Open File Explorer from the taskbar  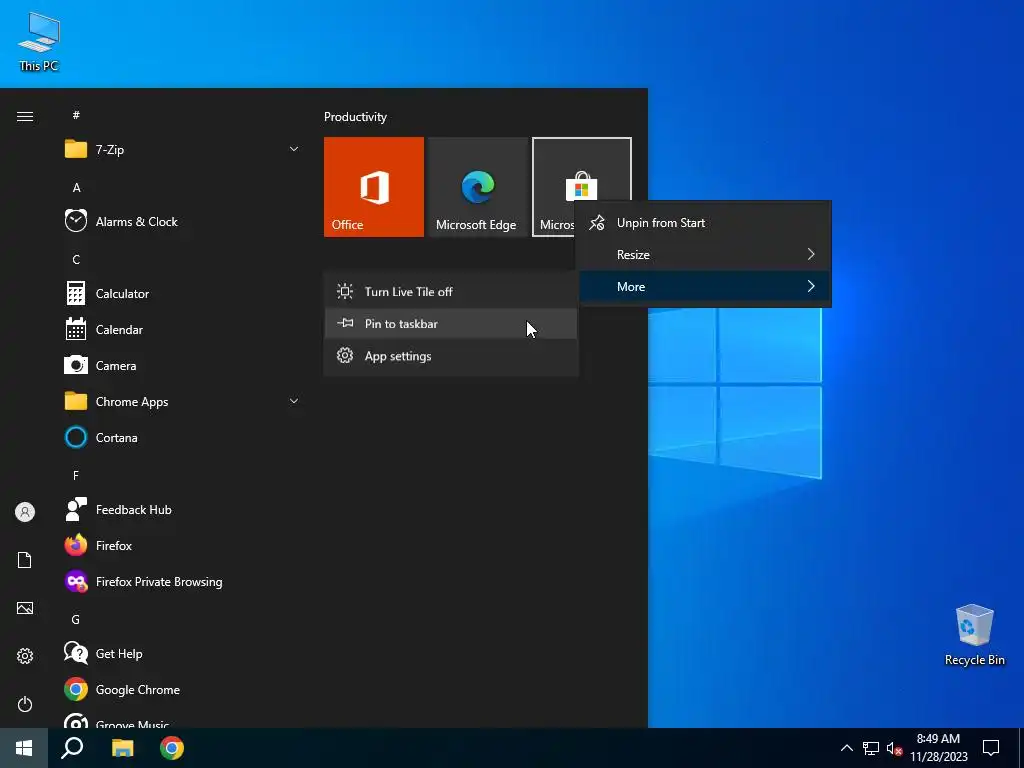tap(122, 748)
